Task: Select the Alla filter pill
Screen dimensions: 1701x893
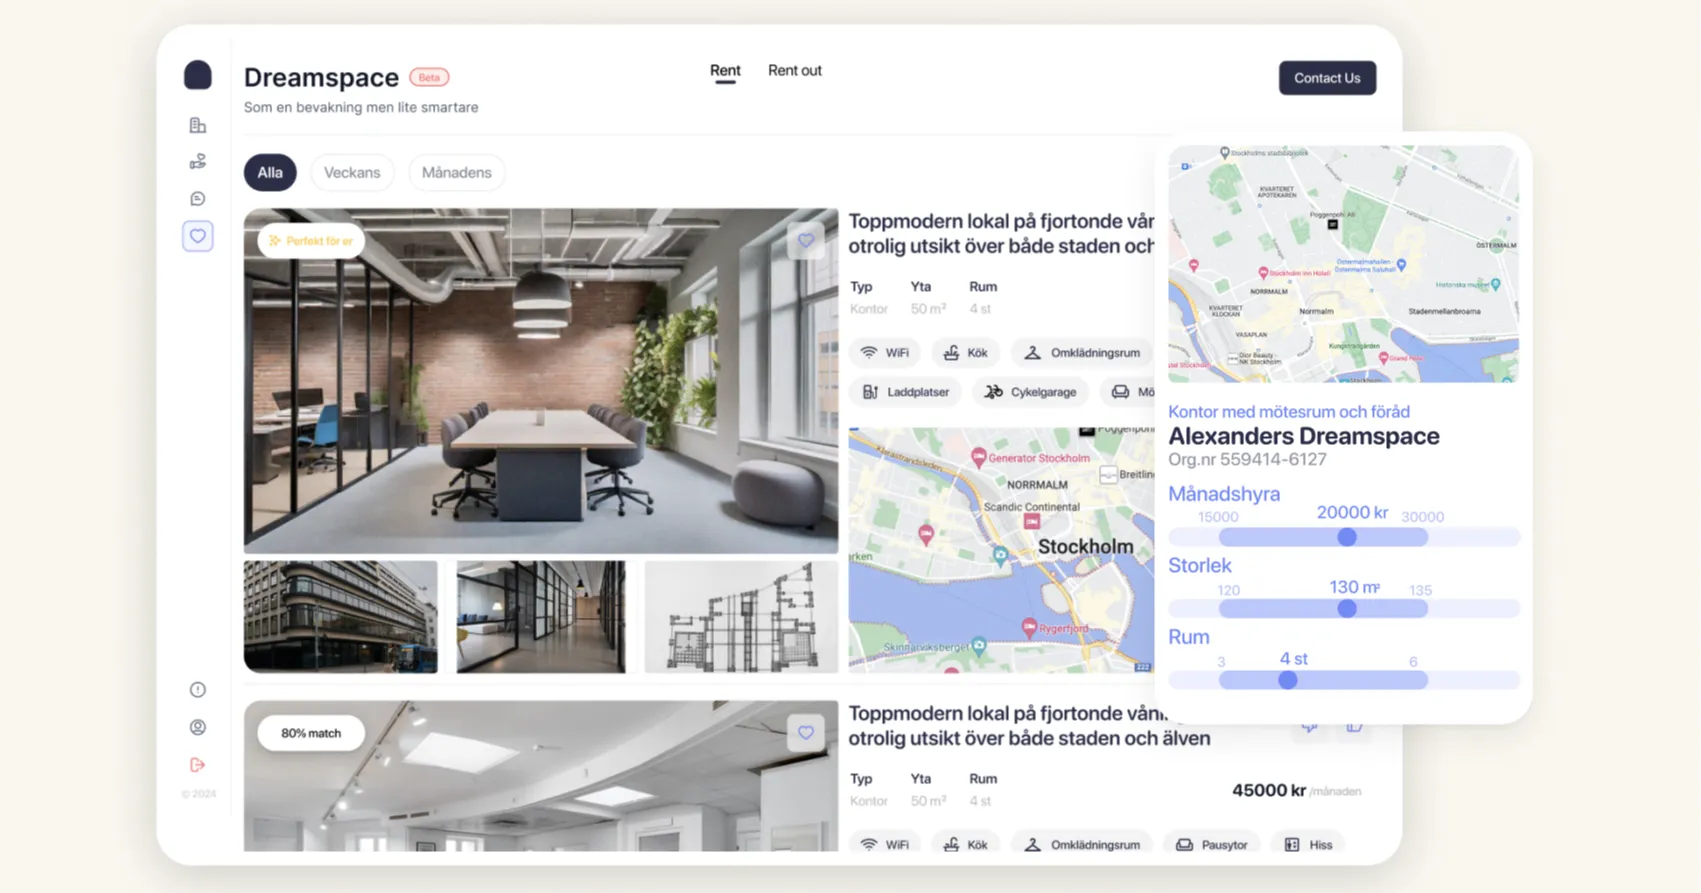Action: (270, 172)
